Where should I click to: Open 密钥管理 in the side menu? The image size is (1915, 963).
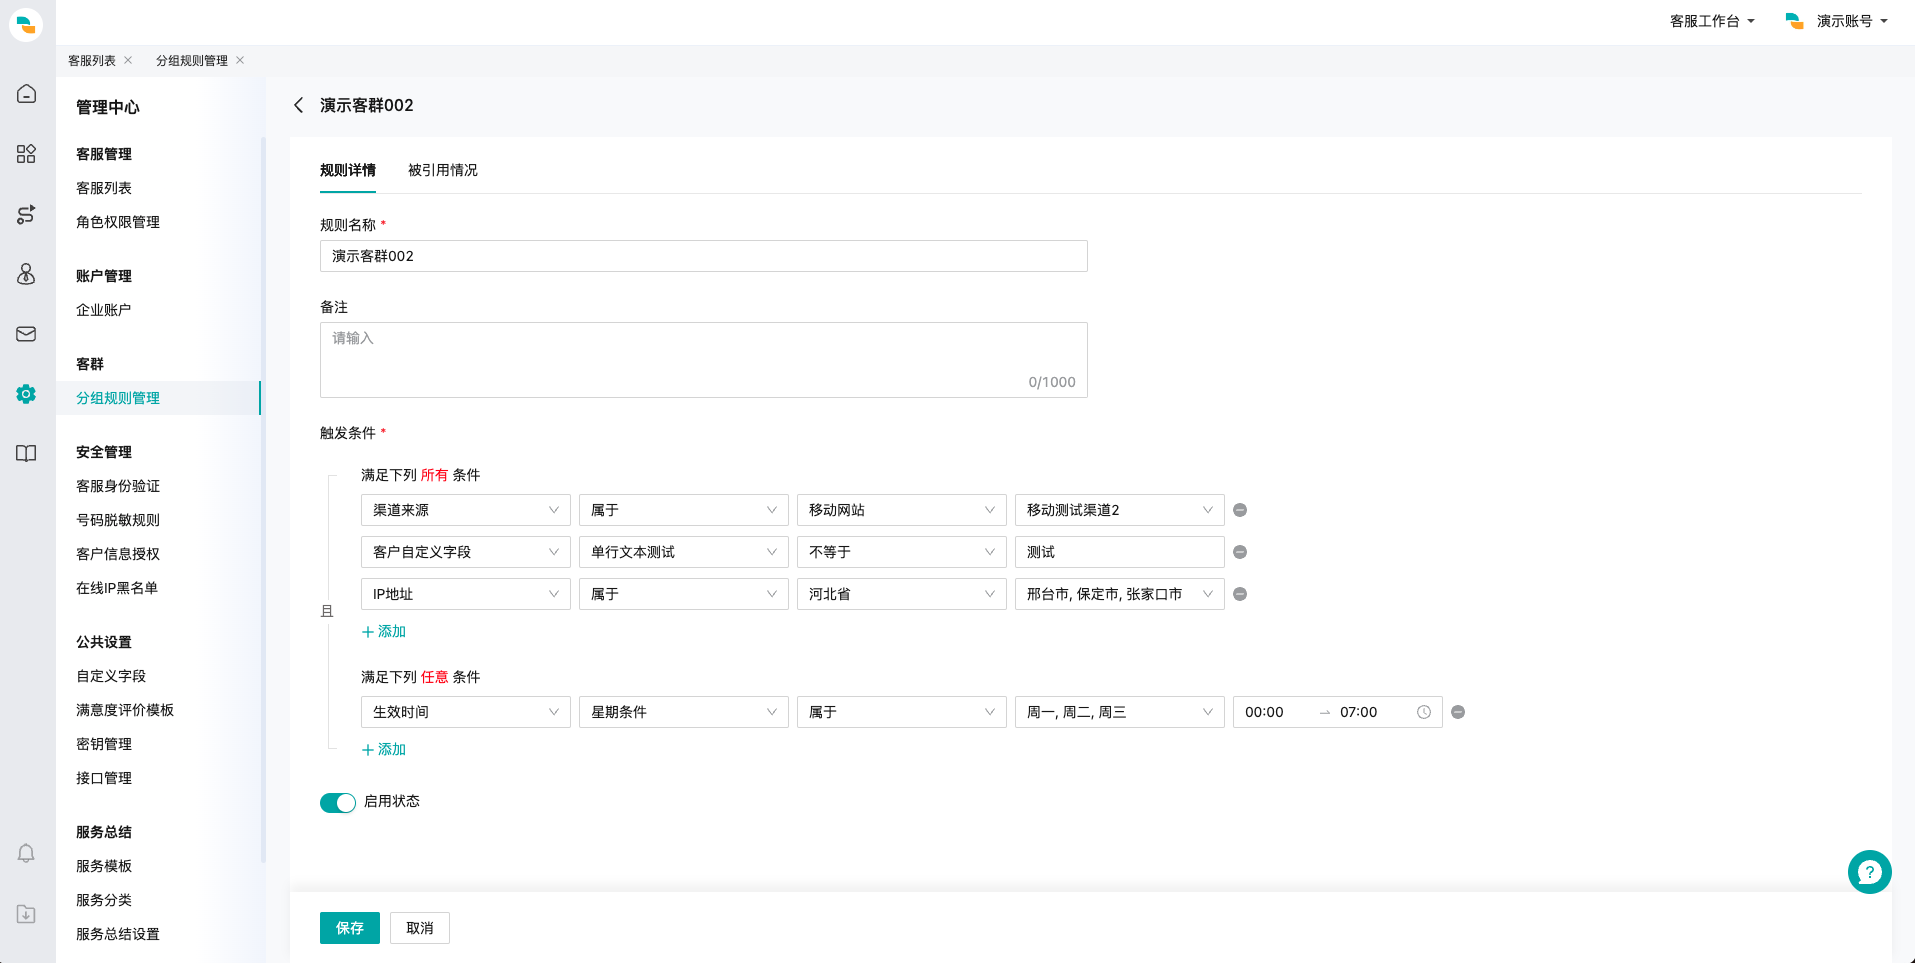click(x=104, y=744)
